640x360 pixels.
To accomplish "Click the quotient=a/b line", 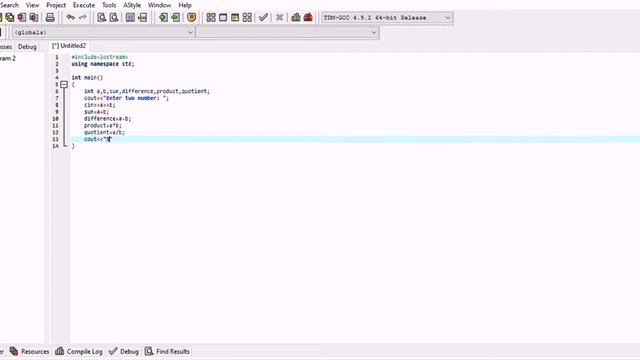I will point(104,133).
